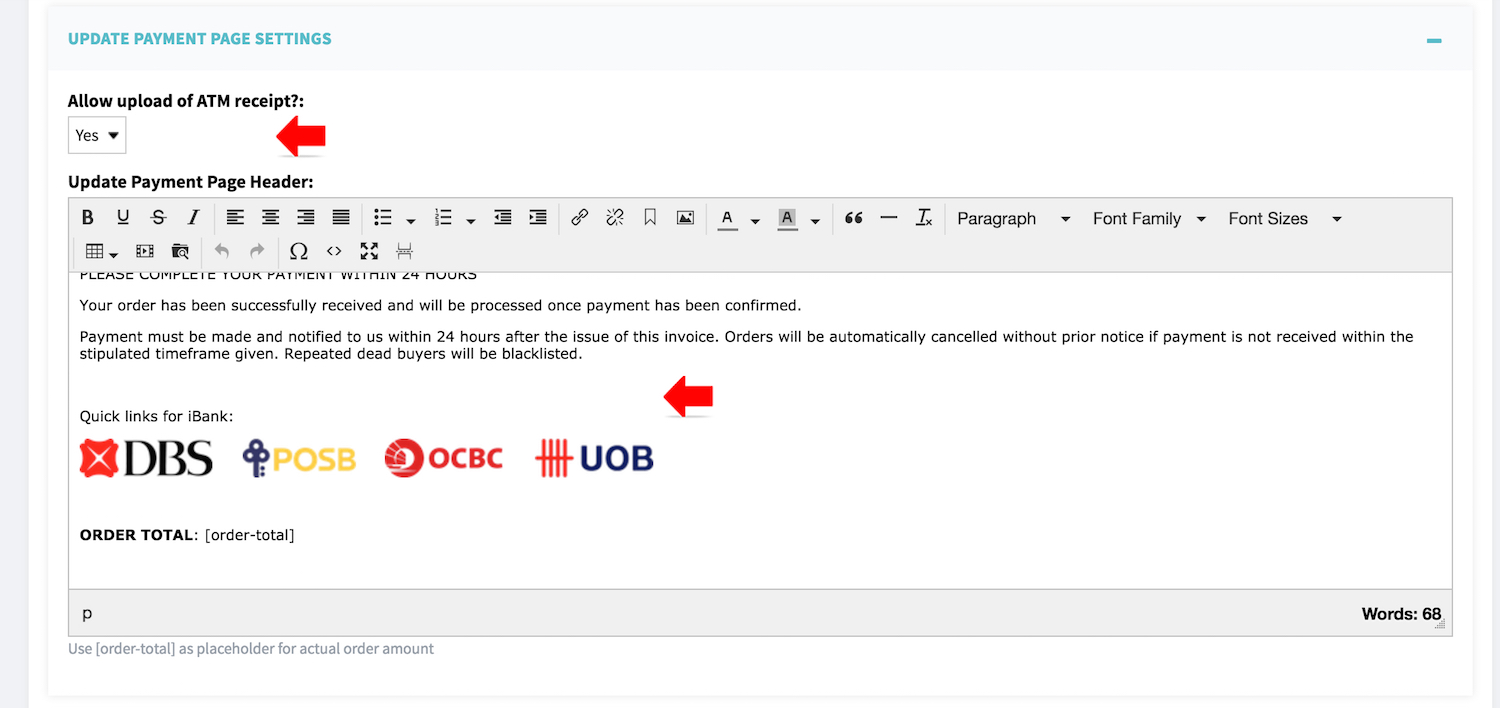Open the ATM receipt Yes dropdown
Image resolution: width=1500 pixels, height=708 pixels.
coord(97,135)
